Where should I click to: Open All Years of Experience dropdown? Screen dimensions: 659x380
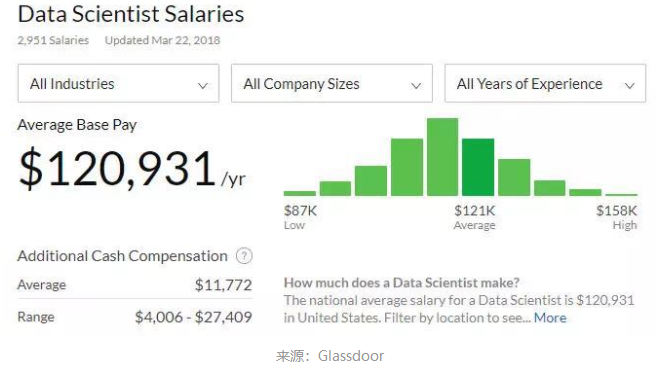[545, 83]
